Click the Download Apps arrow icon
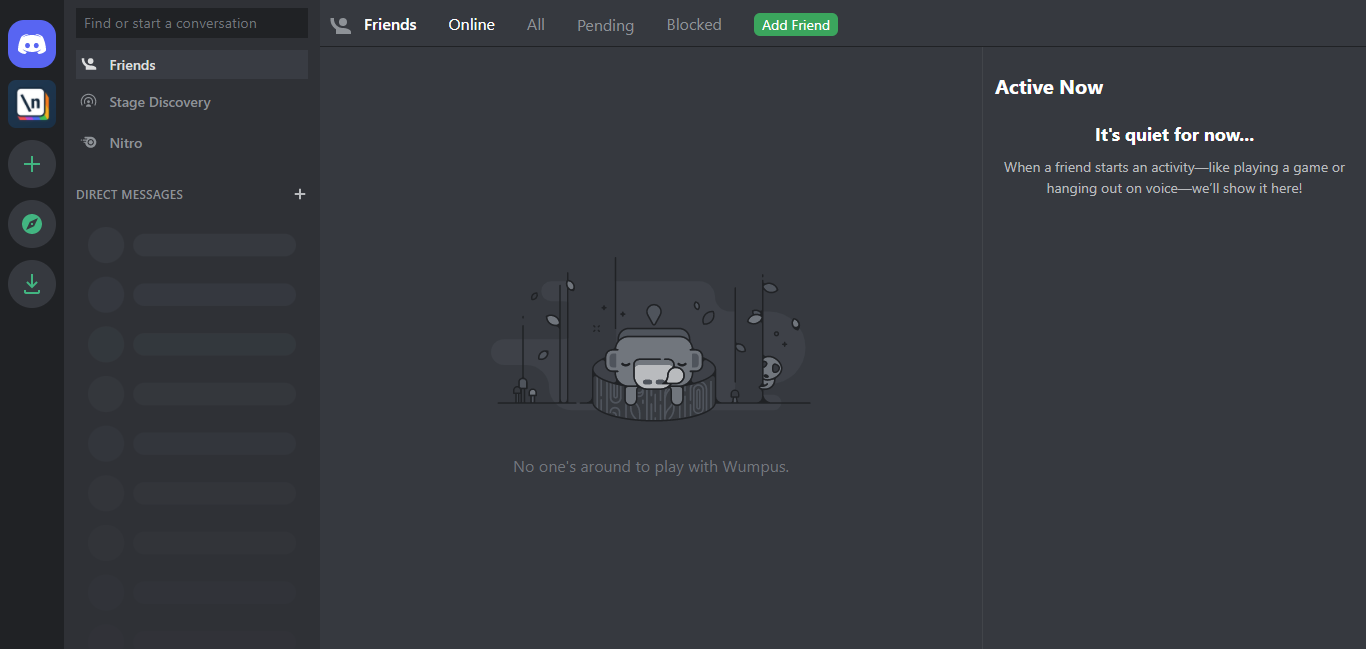 pos(32,284)
